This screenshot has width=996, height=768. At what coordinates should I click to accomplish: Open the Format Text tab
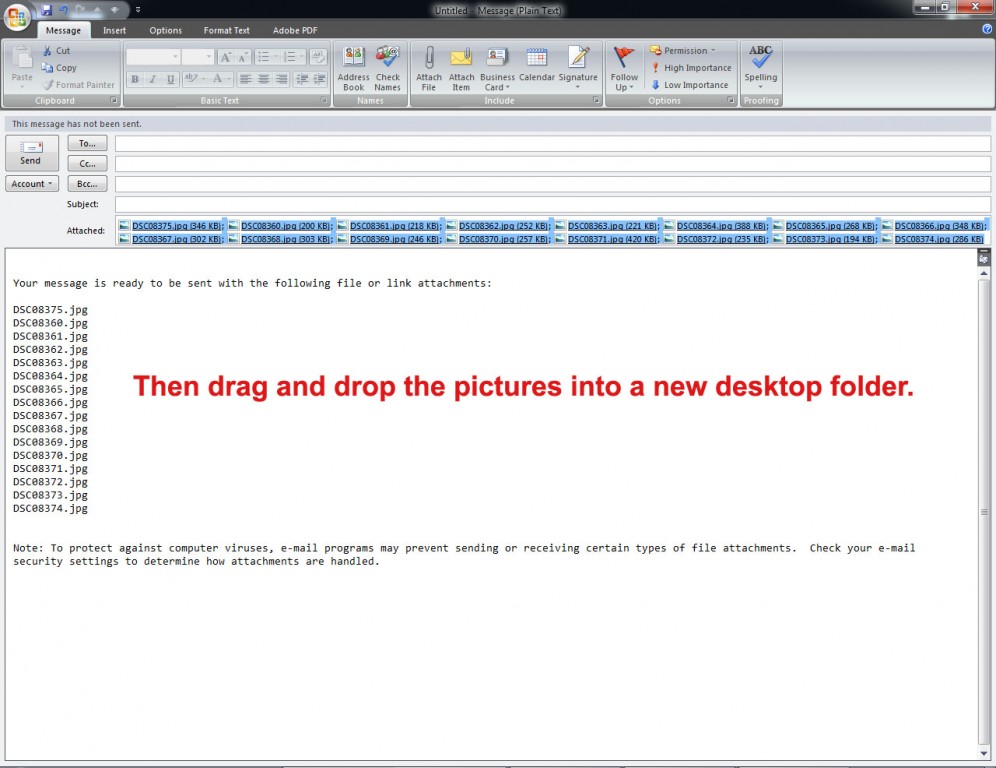click(227, 31)
